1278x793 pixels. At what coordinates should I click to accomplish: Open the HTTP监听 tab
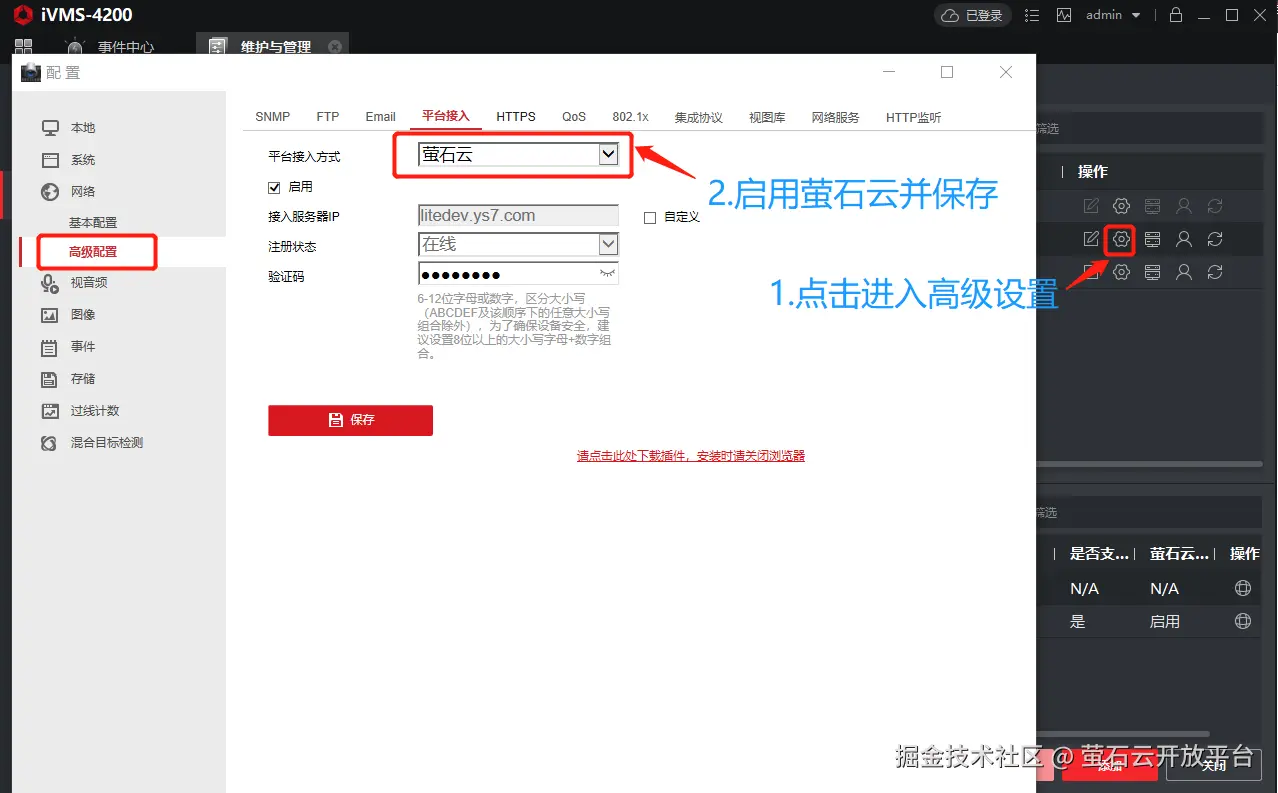913,117
